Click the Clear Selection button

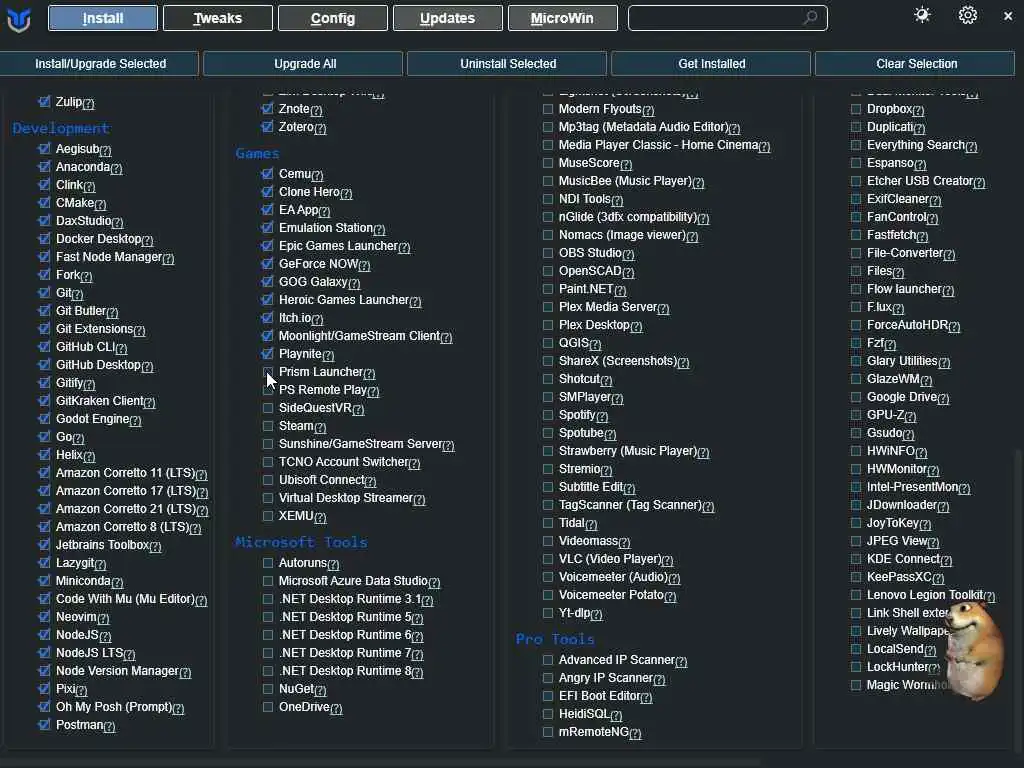click(x=916, y=64)
